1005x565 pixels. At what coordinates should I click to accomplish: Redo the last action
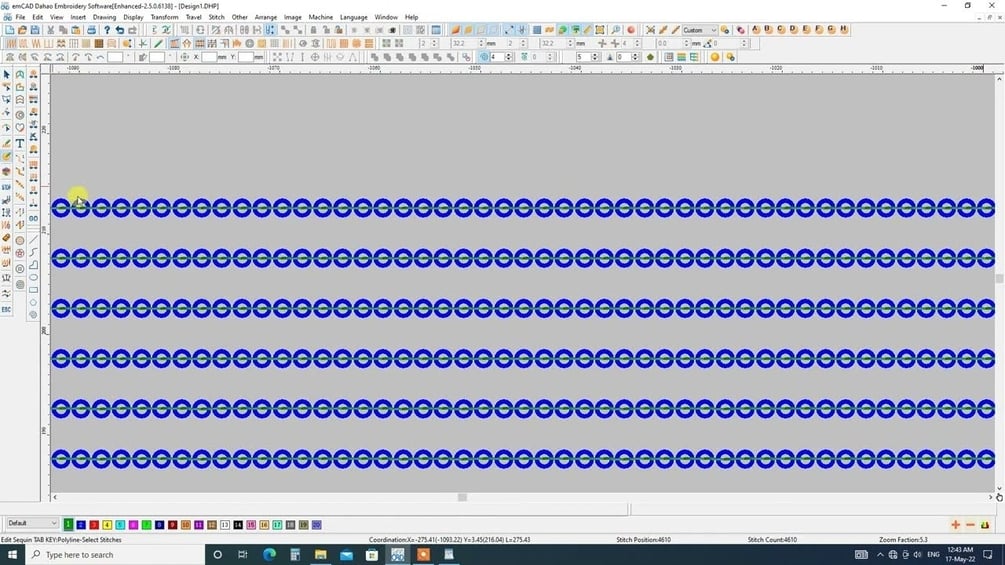132,30
